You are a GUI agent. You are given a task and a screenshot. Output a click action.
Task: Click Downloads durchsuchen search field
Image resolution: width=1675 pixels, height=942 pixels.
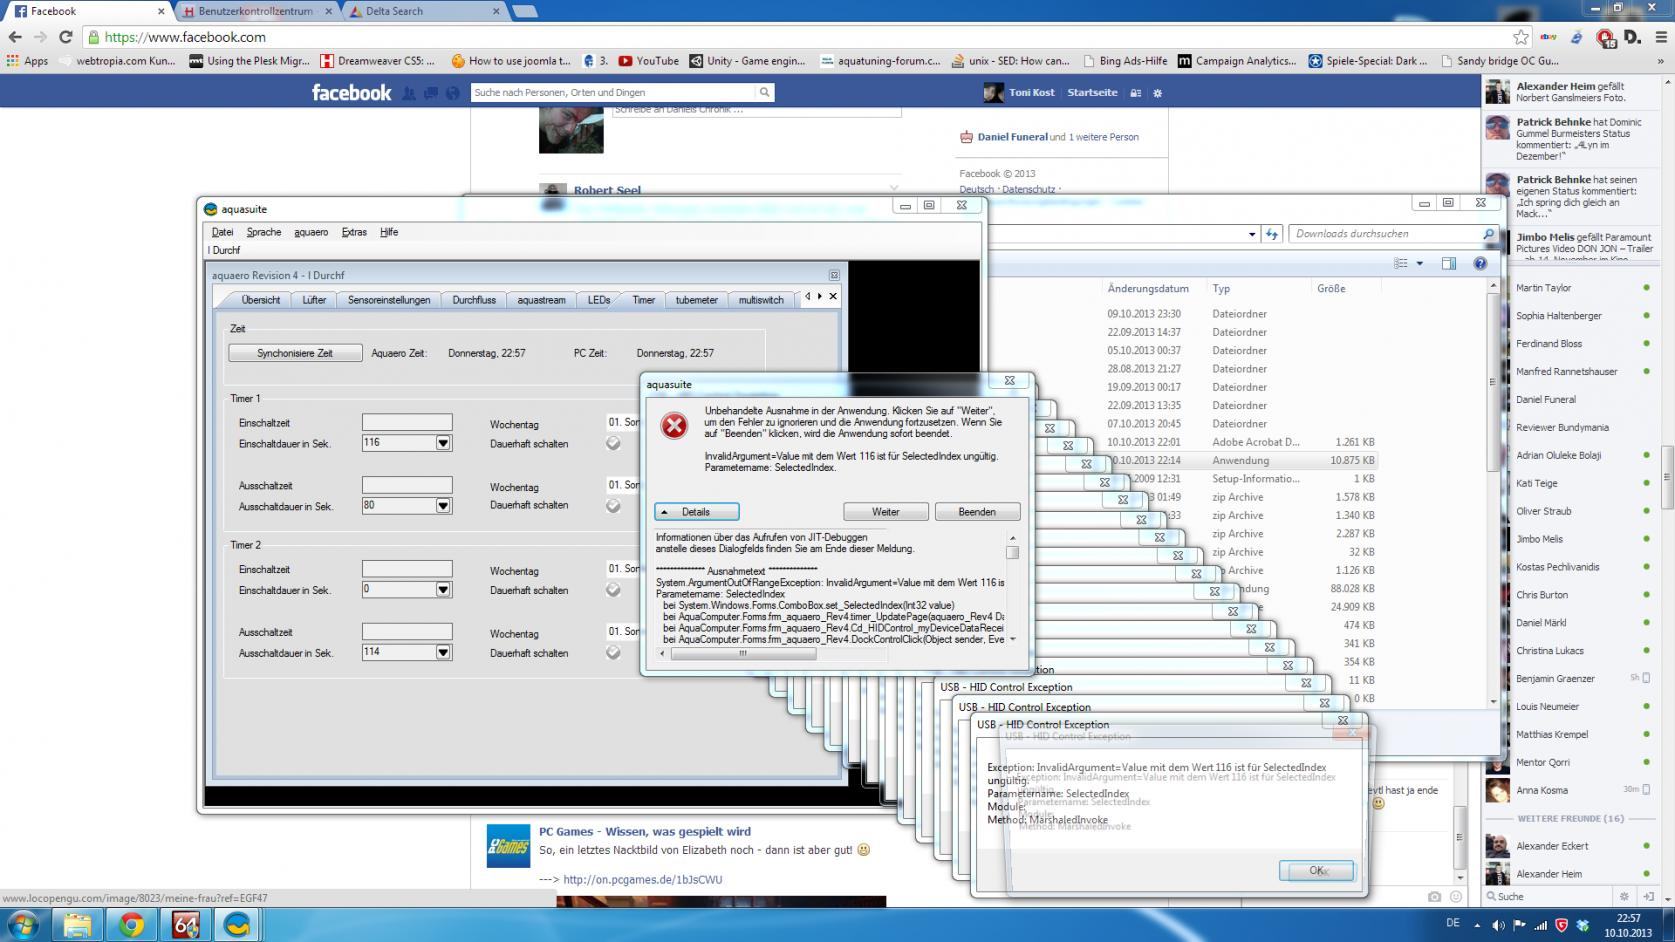[1385, 234]
